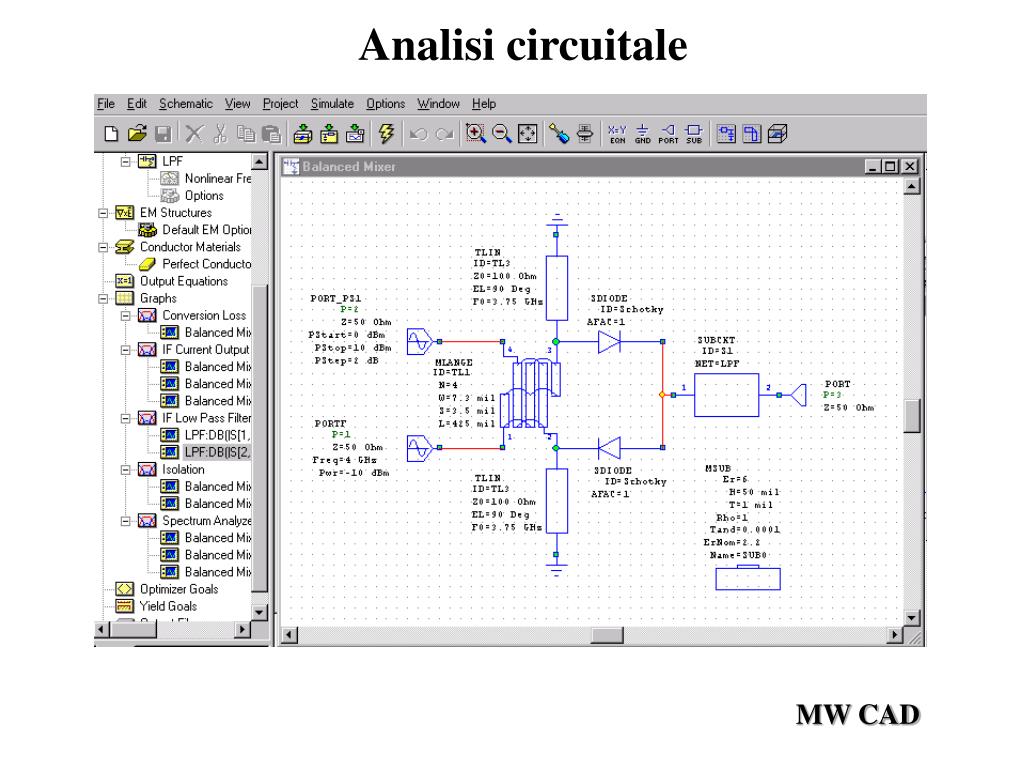Viewport: 1024px width, 768px height.
Task: Click the View Layout icon in the toolbar
Action: pyautogui.click(x=752, y=134)
